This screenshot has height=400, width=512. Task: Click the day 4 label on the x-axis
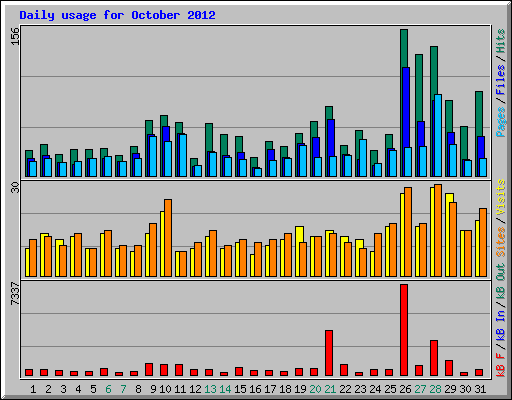(x=78, y=389)
